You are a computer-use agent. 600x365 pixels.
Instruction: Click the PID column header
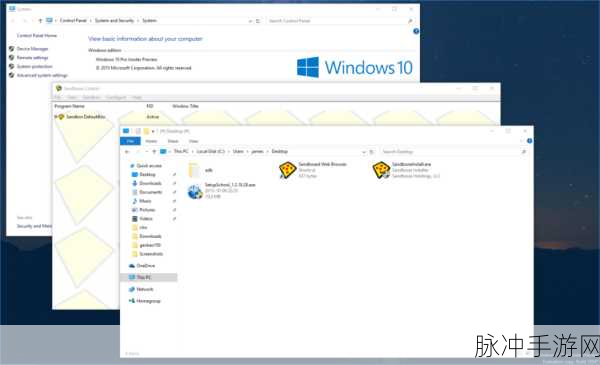pyautogui.click(x=150, y=106)
